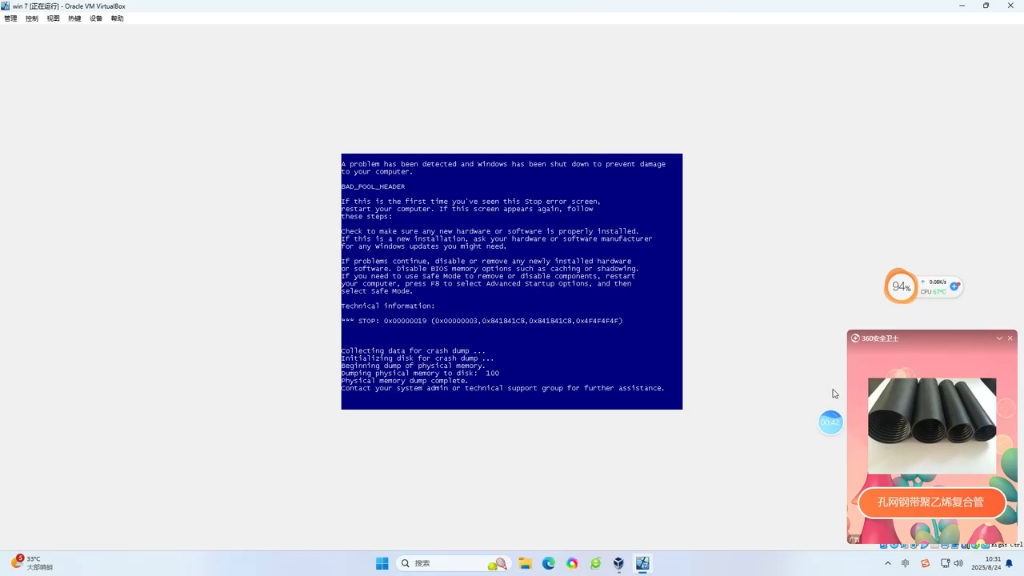Image resolution: width=1024 pixels, height=576 pixels.
Task: Restore down the VirtualBox window
Action: coord(986,6)
